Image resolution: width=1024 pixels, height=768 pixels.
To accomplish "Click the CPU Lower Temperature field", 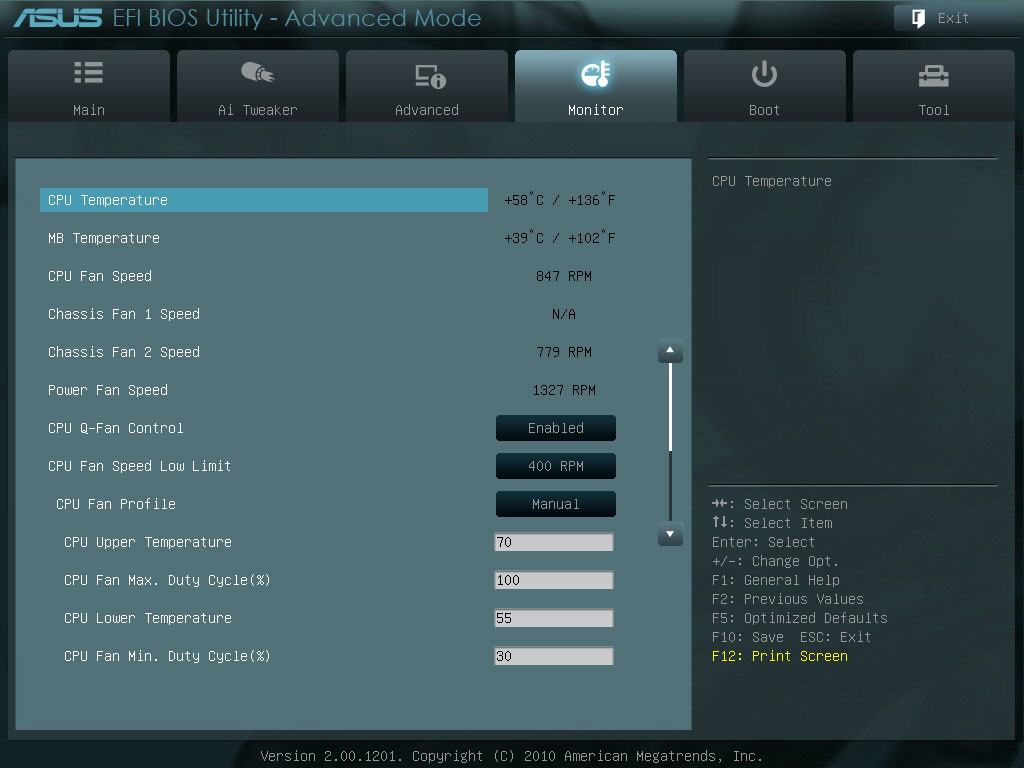I will (554, 618).
